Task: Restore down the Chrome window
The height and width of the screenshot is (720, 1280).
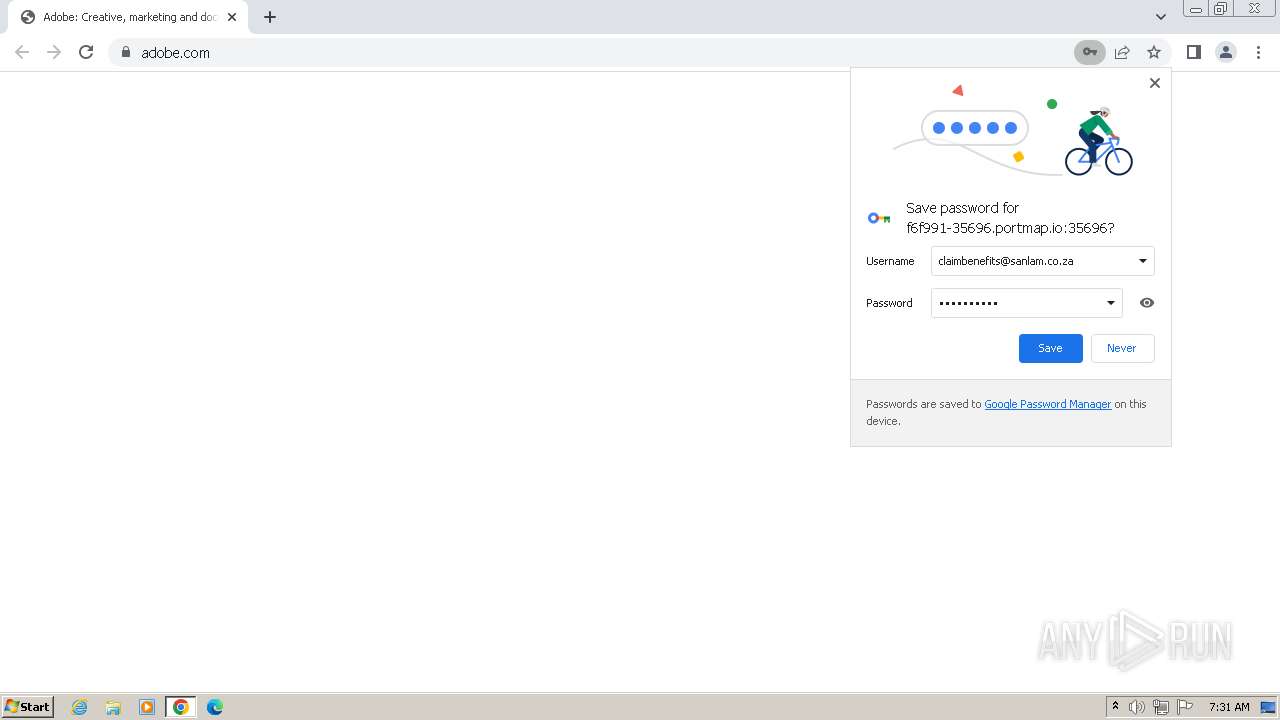Action: click(x=1221, y=9)
